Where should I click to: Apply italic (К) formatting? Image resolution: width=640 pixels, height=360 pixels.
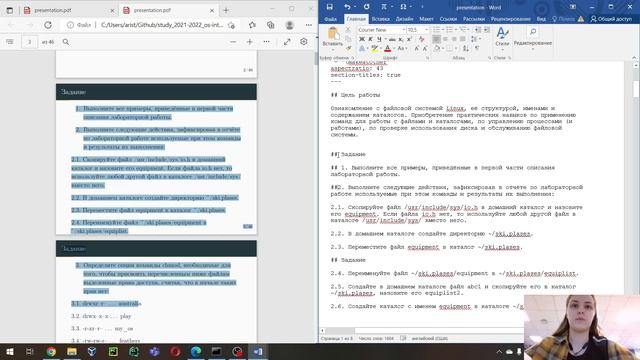(370, 39)
